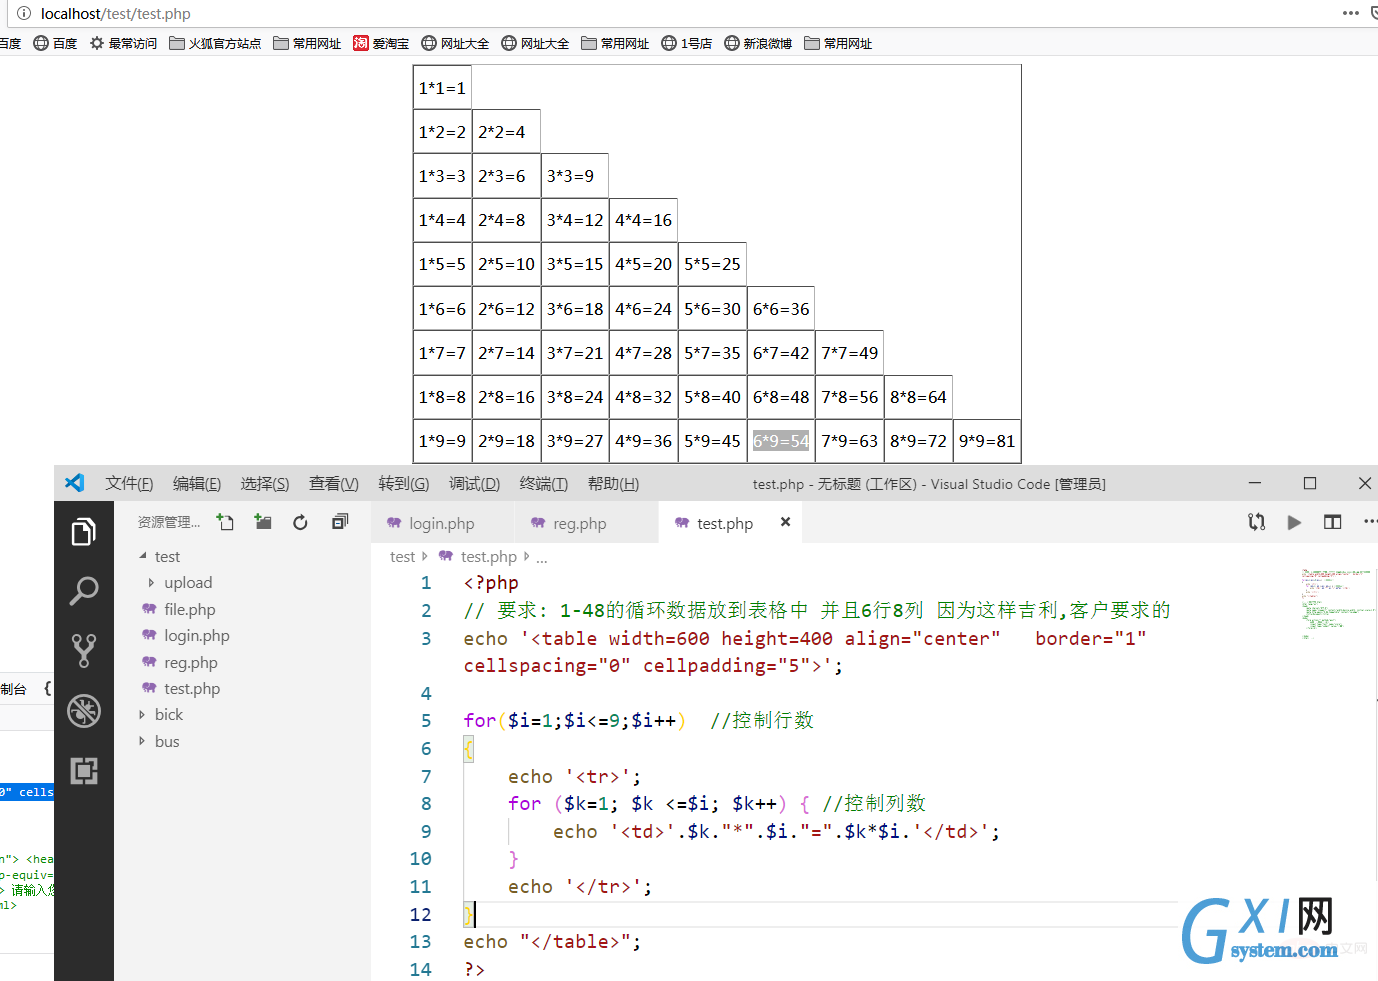1378x981 pixels.
Task: Place cursor on the echo '<tr>' line
Action: [x=574, y=776]
